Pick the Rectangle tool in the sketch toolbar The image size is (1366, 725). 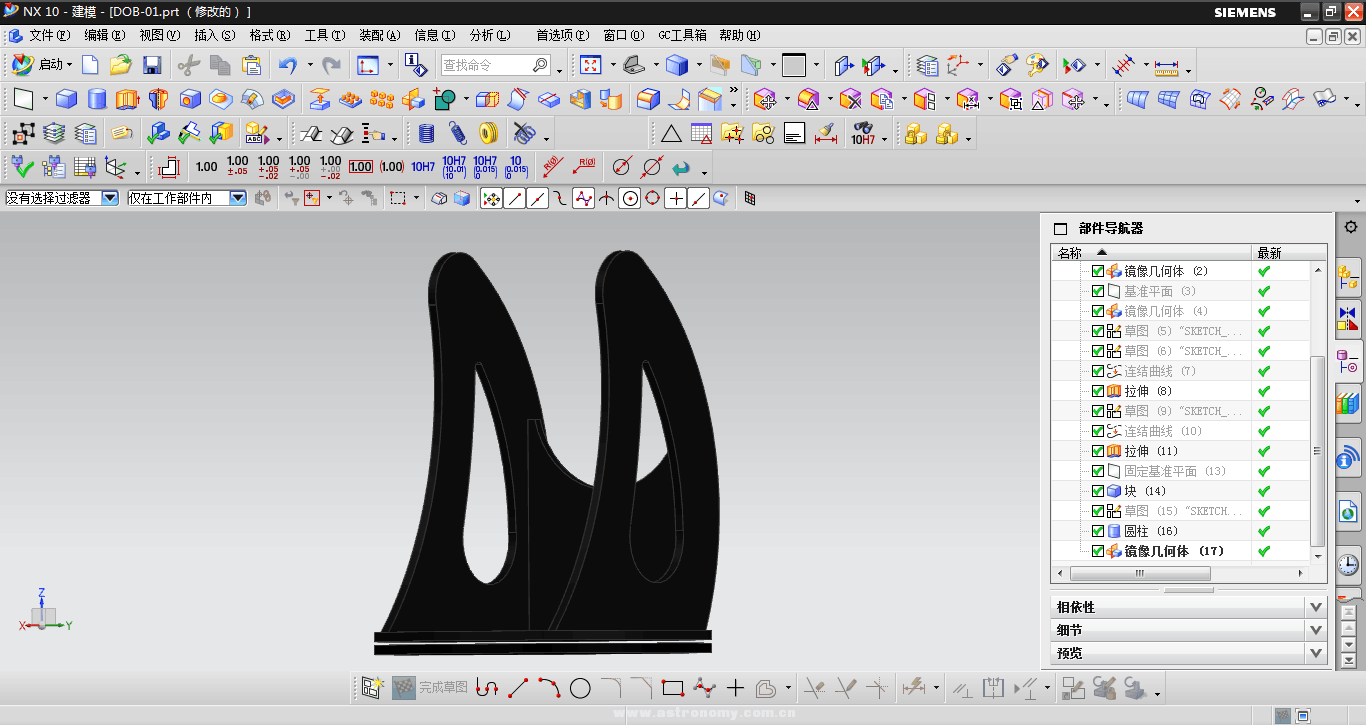click(x=673, y=688)
